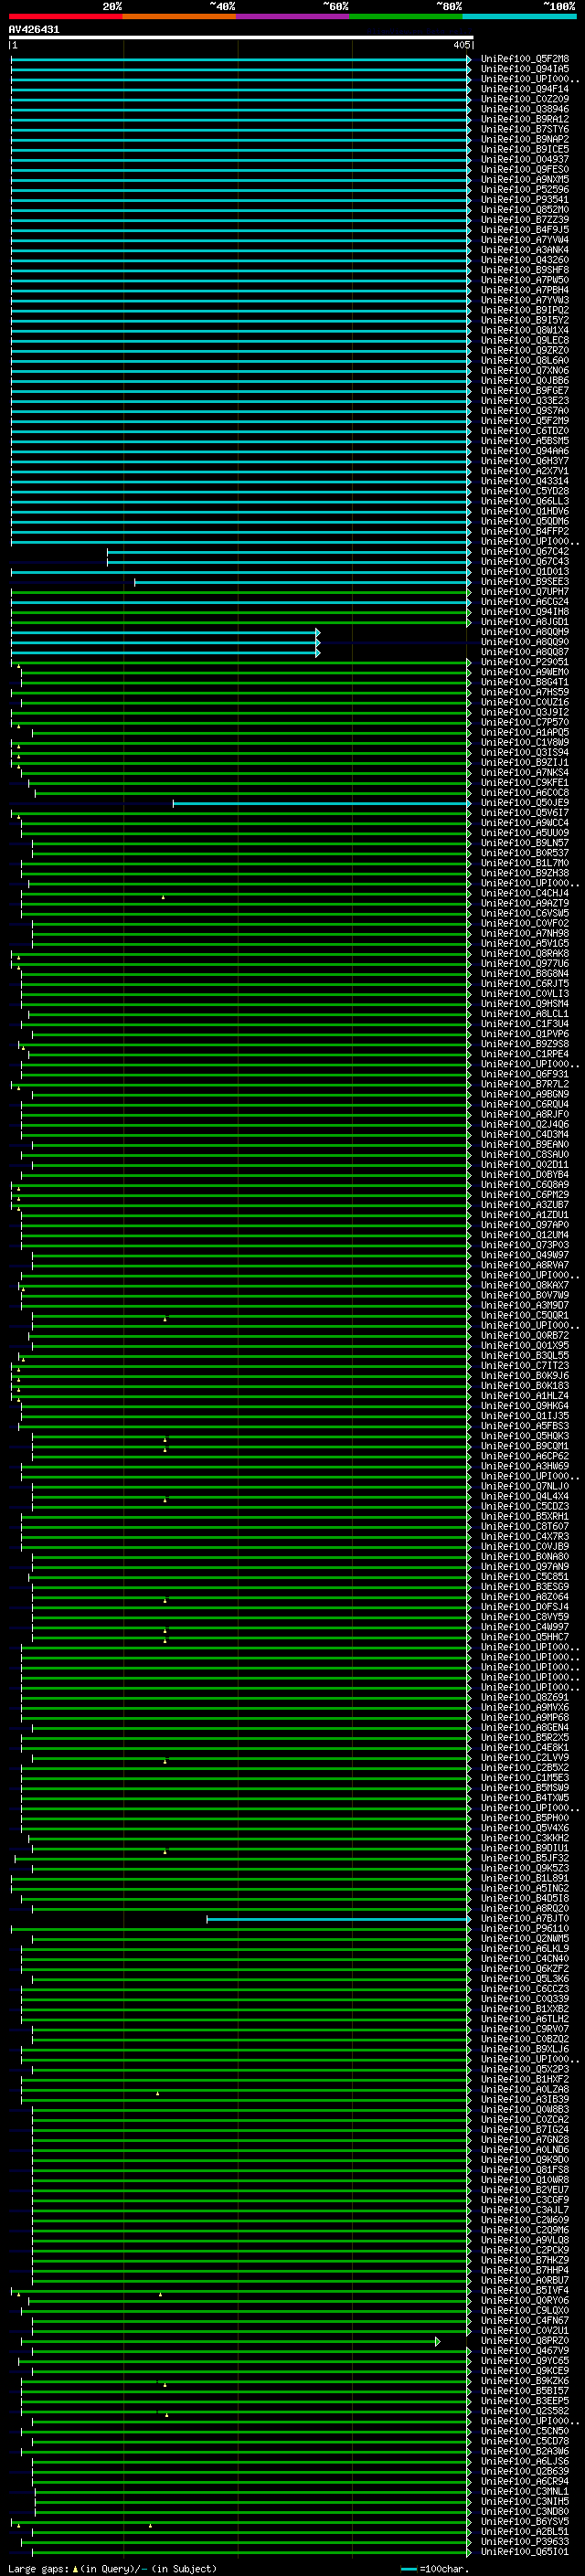Click the short cyan alignment bar for UniRef100_A8QQH9

coord(165,632)
